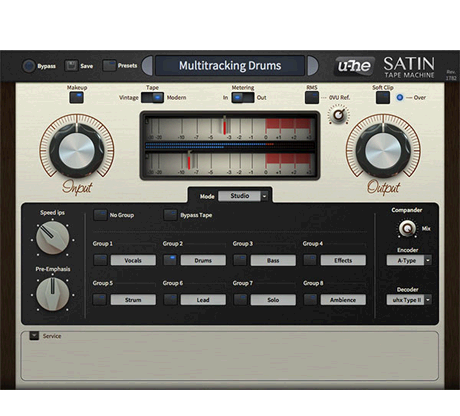460x416 pixels.
Task: Click the Compander section label
Action: 407,210
